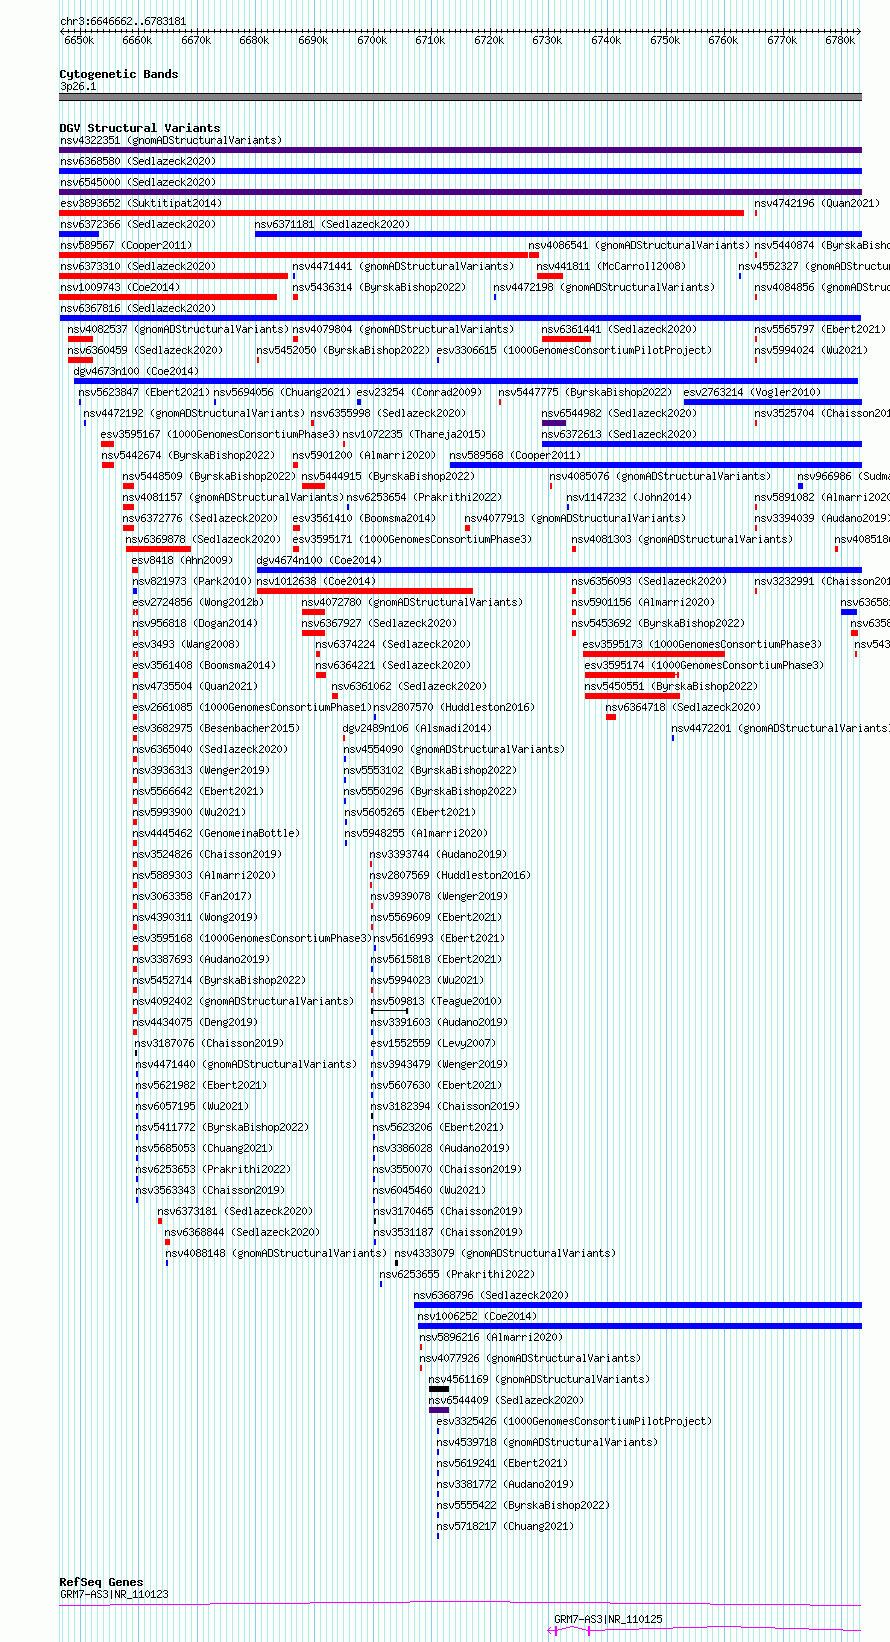Viewport: 890px width, 1642px height.
Task: Select the nsv589568 (Cooper2011) label
Action: pos(515,455)
